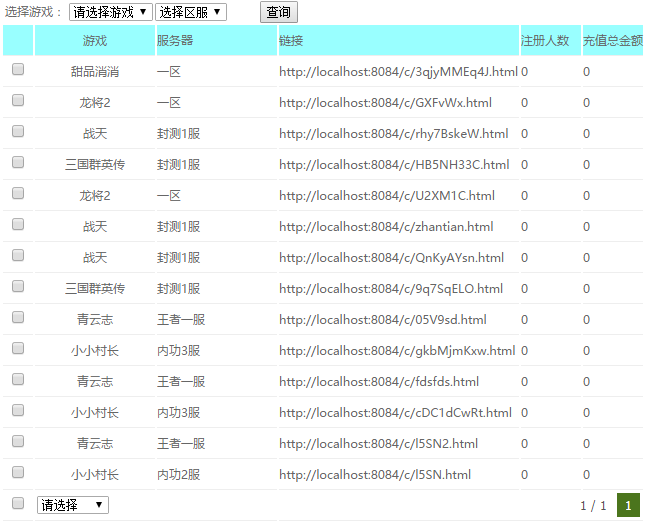Select the QnKyAYsn.html row checkbox

[x=18, y=255]
